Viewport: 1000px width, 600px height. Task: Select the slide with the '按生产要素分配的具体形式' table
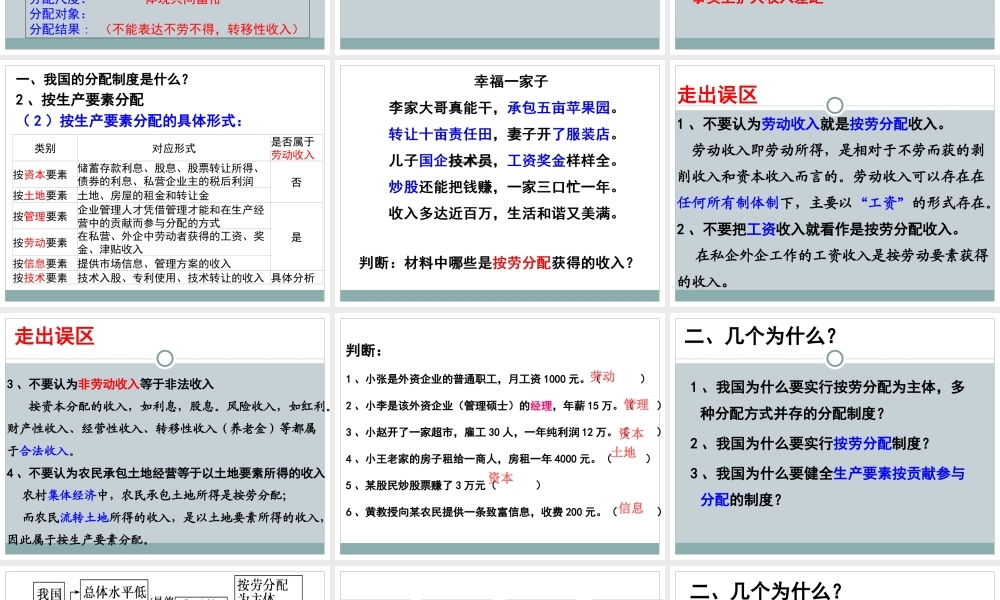pos(165,183)
